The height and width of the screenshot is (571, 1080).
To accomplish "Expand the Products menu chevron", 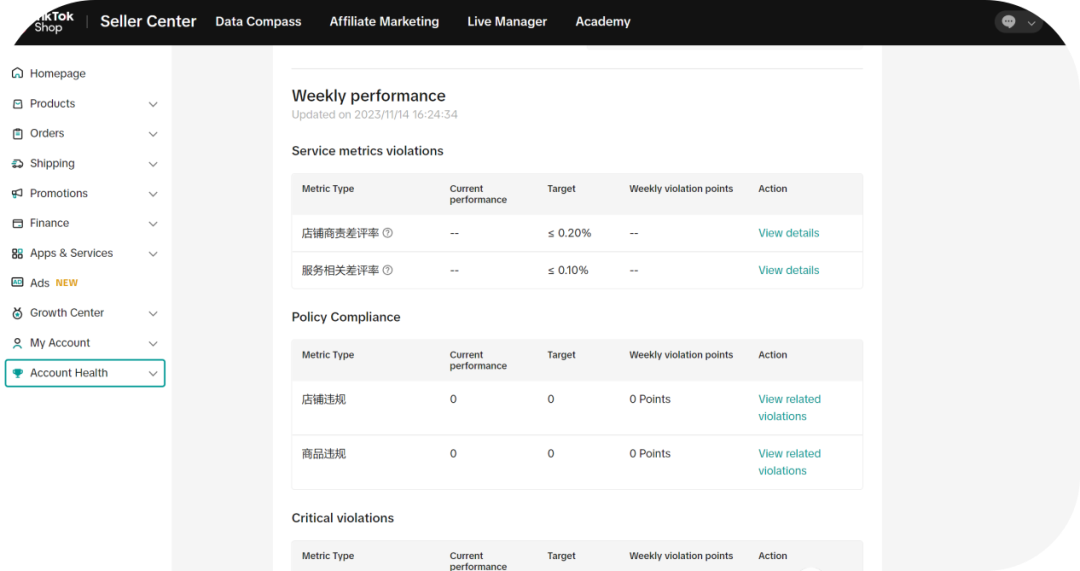I will [x=153, y=104].
